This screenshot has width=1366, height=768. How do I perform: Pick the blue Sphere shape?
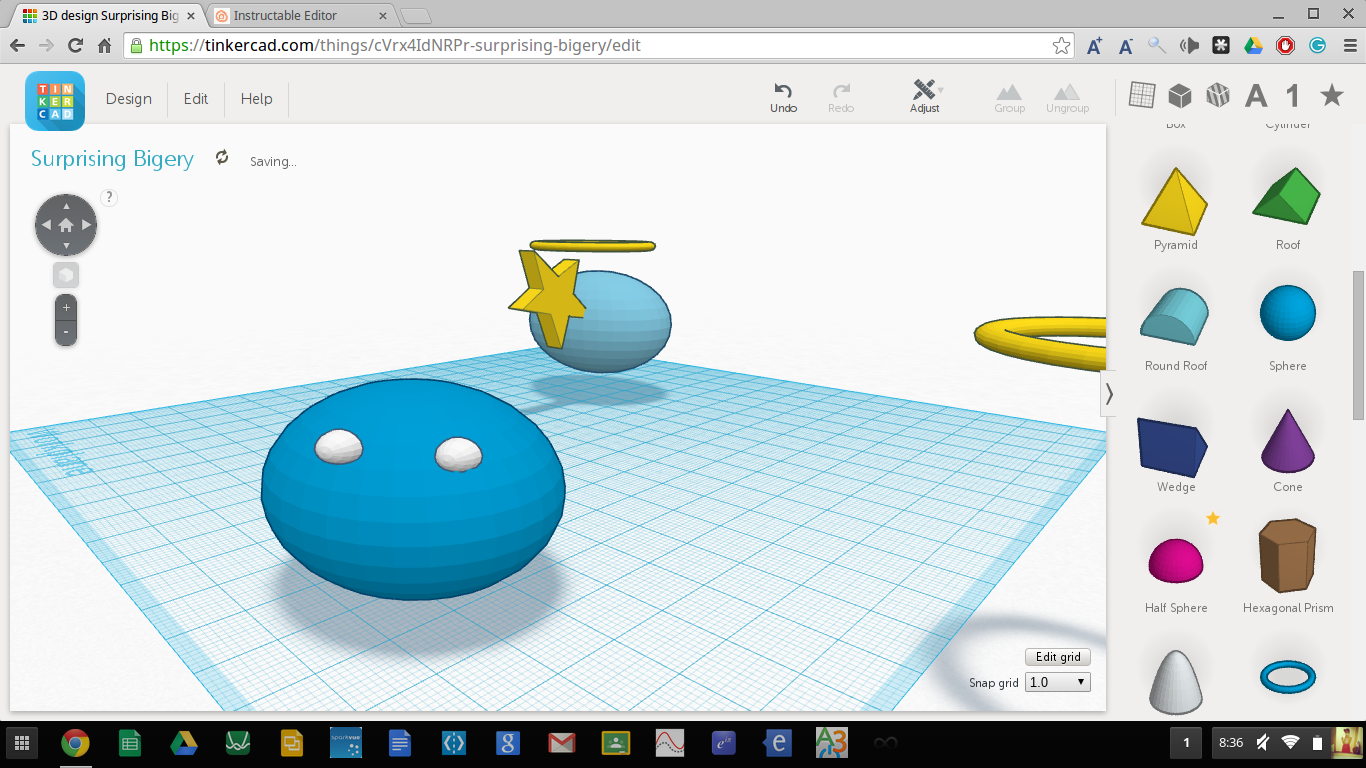1288,313
